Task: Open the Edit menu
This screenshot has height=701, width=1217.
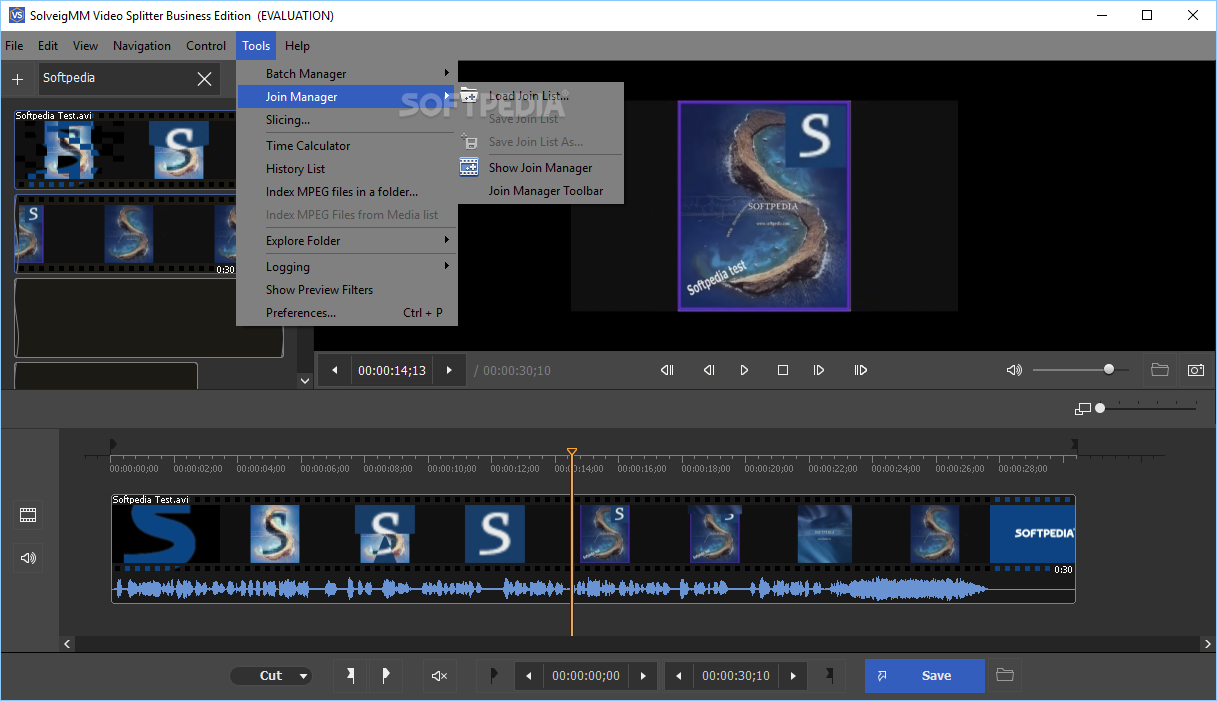Action: 48,45
